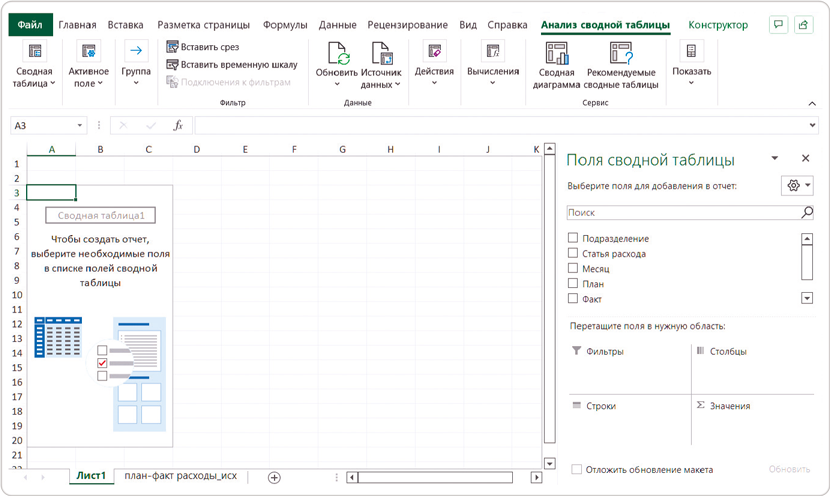The image size is (830, 496).
Task: Add a new sheet with plus icon
Action: 274,477
